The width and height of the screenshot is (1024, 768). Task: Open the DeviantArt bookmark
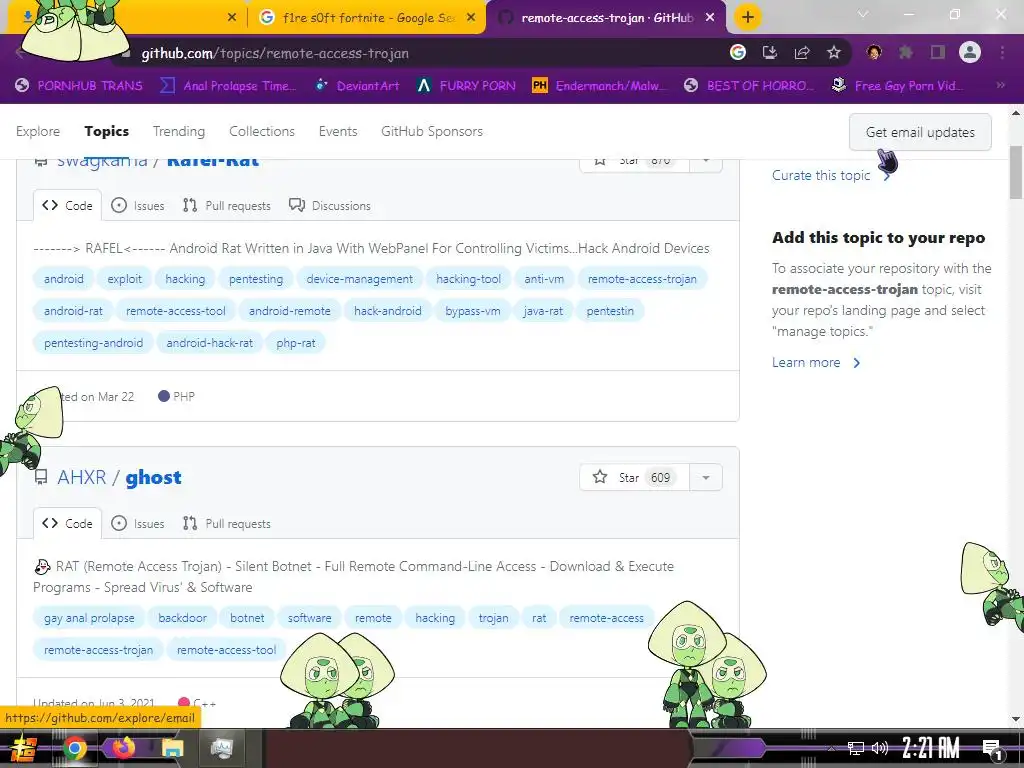(357, 86)
